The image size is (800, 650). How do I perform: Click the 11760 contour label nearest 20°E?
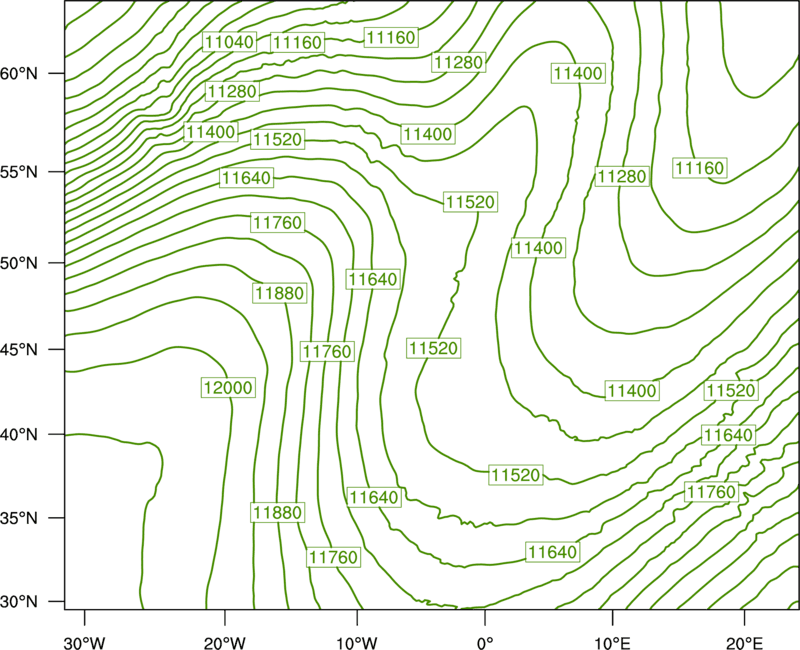coord(711,492)
